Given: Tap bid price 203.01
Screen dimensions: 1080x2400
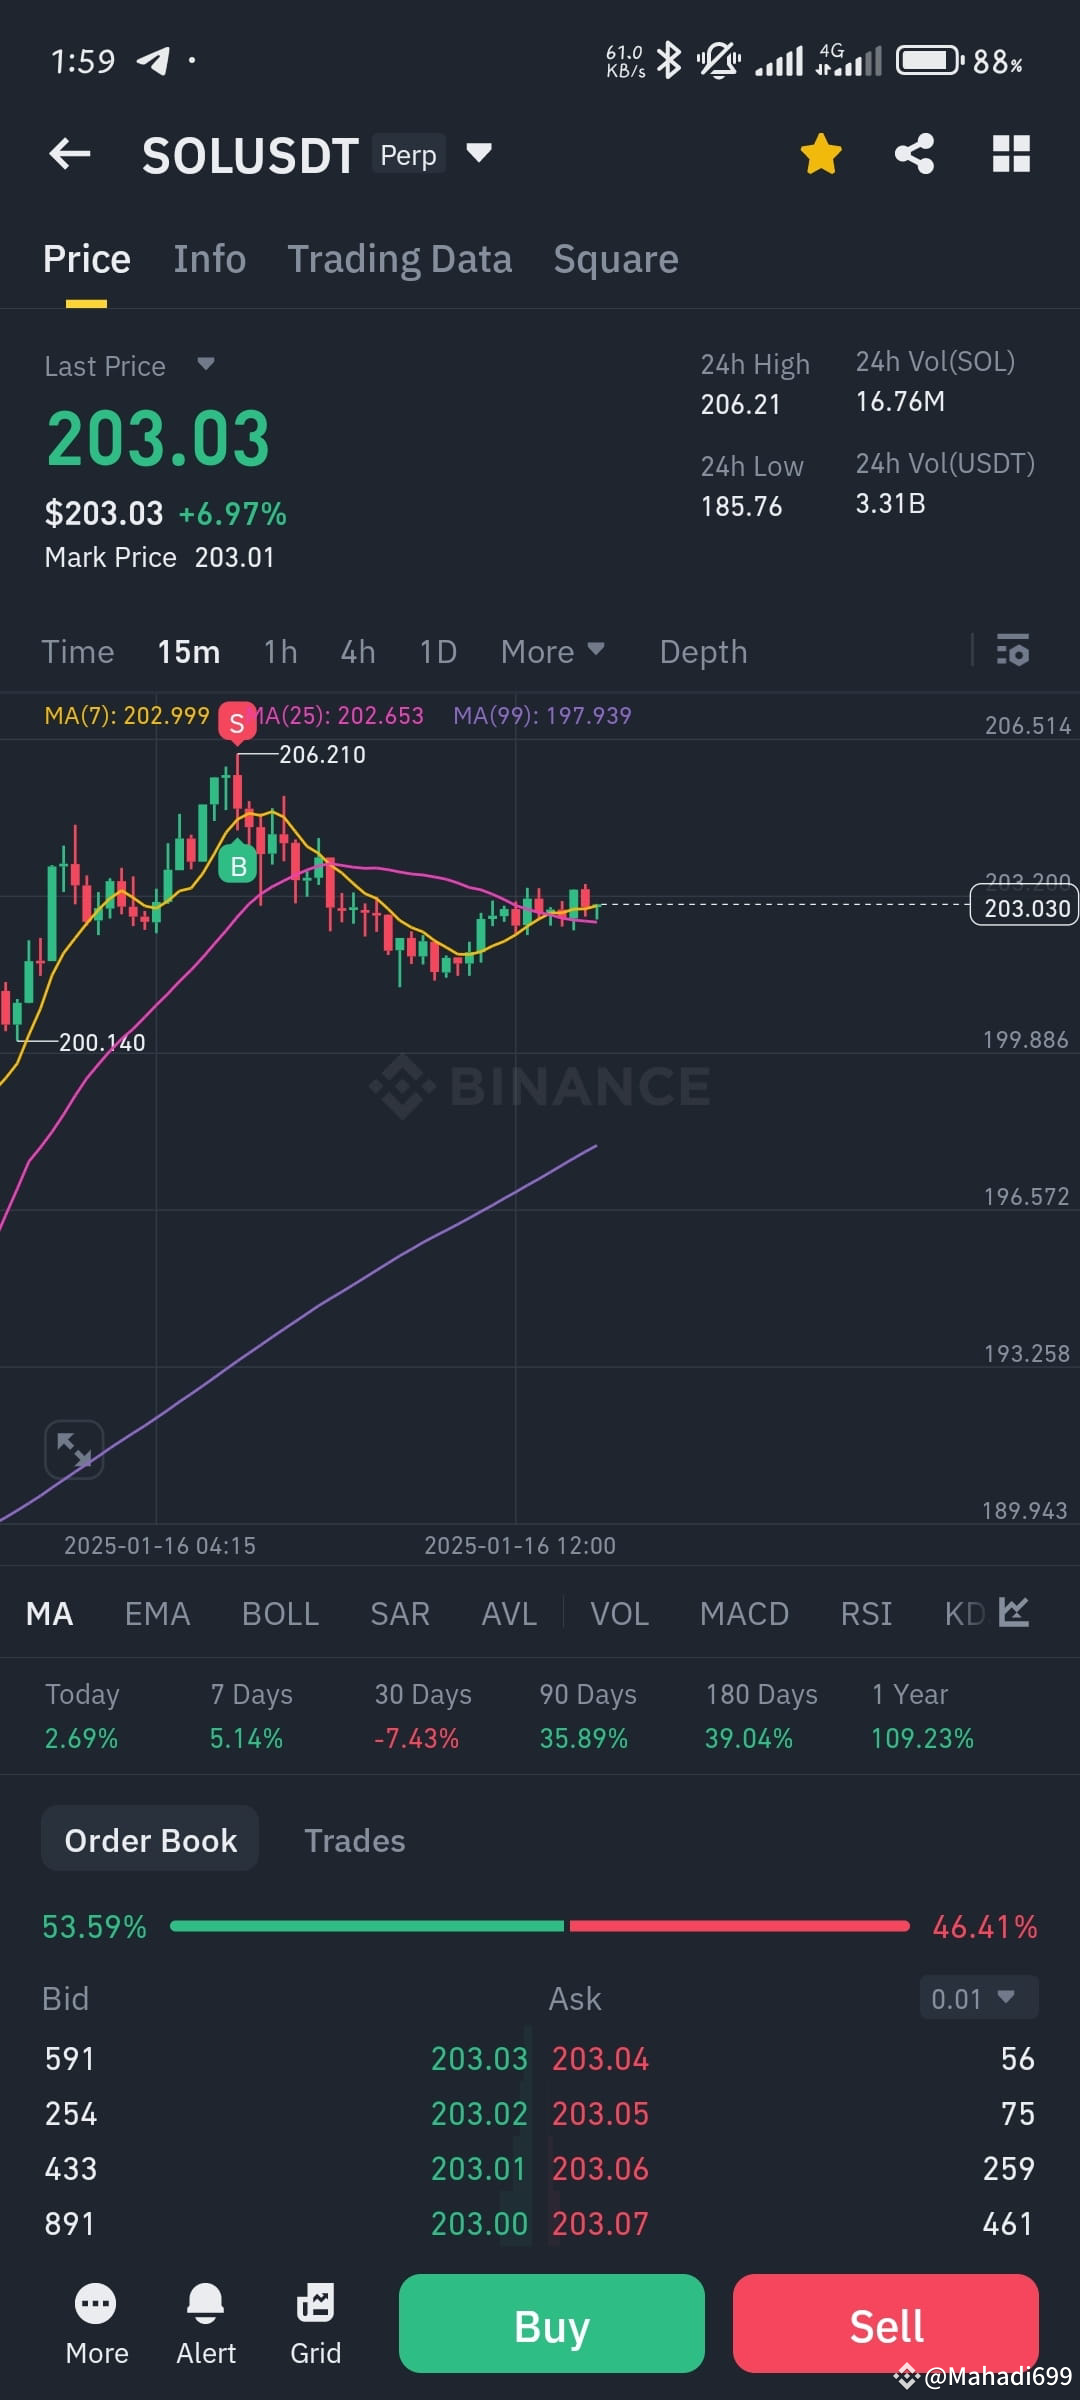Looking at the screenshot, I should pyautogui.click(x=479, y=2168).
